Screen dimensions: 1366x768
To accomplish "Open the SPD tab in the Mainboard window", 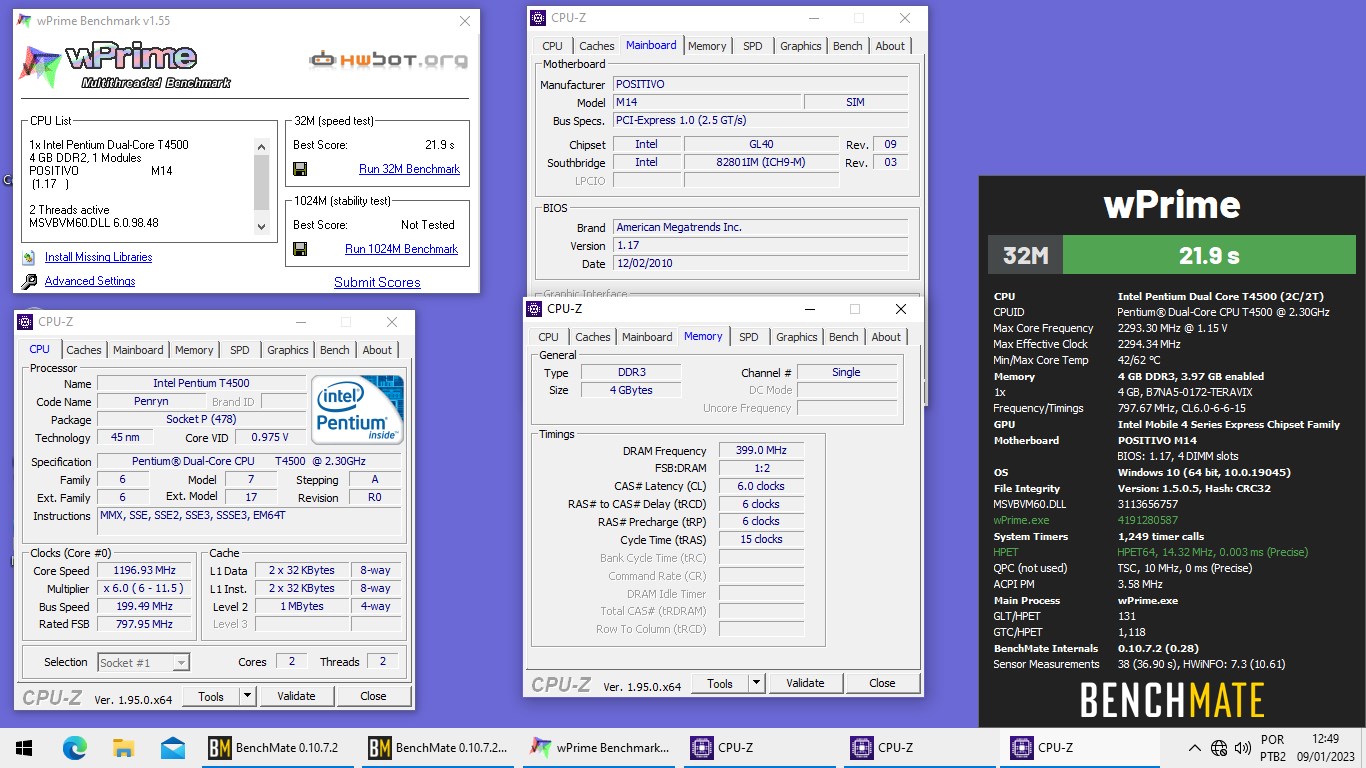I will tap(753, 46).
